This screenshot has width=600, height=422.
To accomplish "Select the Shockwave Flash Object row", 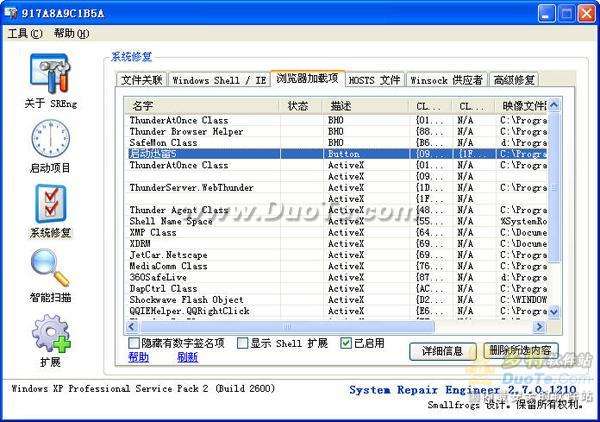I will (x=337, y=300).
